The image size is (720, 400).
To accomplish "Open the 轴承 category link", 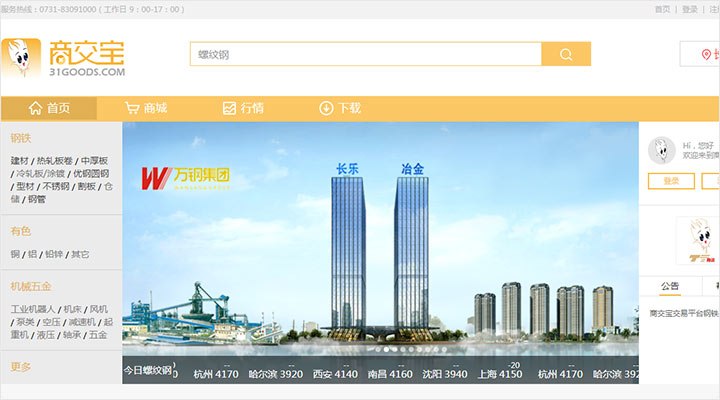I will pyautogui.click(x=72, y=335).
